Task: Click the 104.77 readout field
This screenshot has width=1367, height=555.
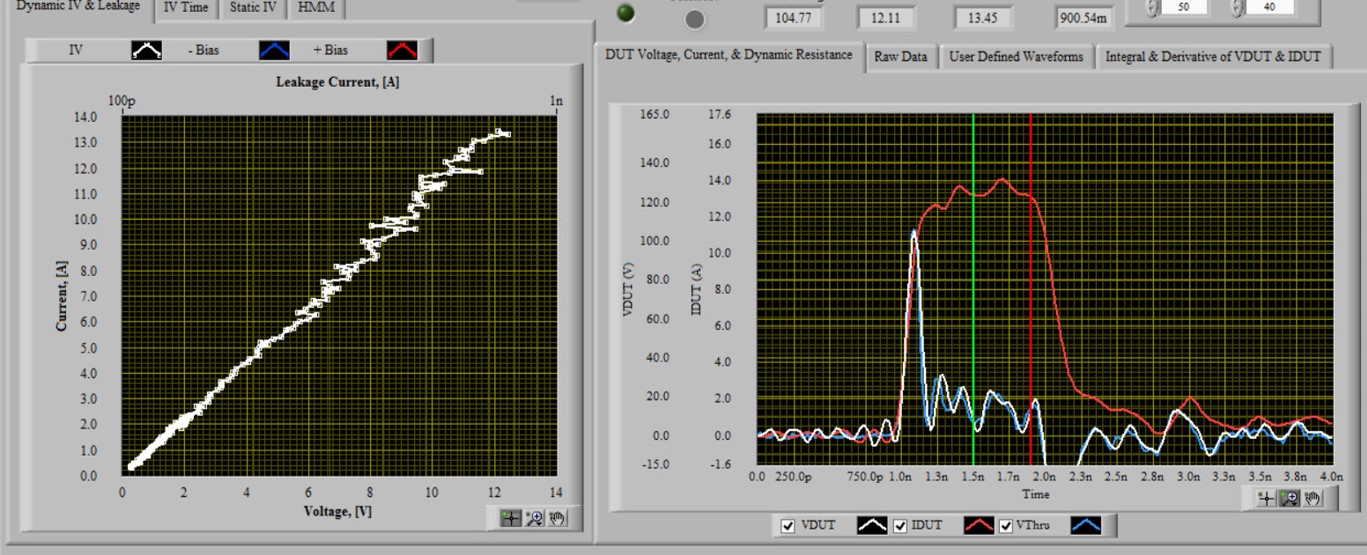Action: (x=793, y=18)
